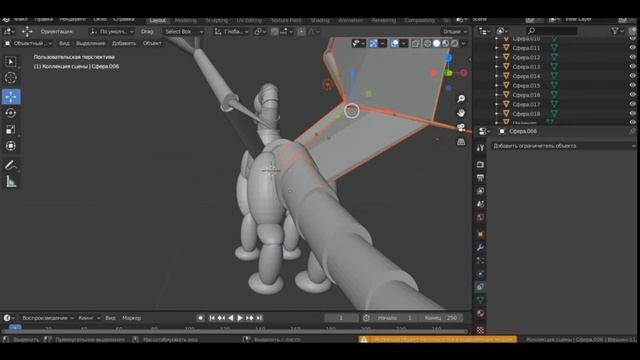Click the Конец 250 end frame field

pos(441,318)
